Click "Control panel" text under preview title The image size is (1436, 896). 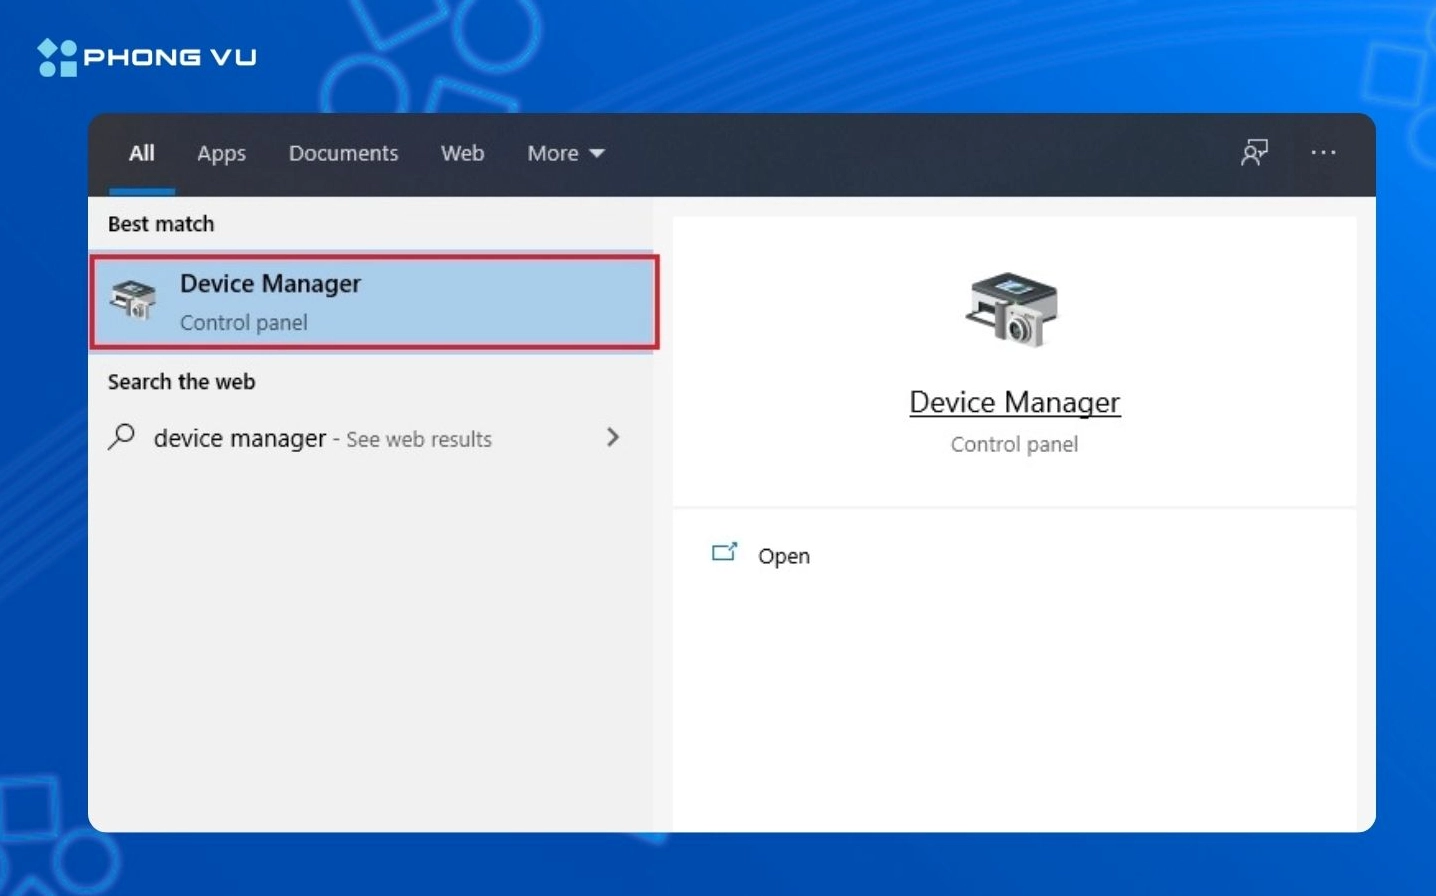[1014, 444]
